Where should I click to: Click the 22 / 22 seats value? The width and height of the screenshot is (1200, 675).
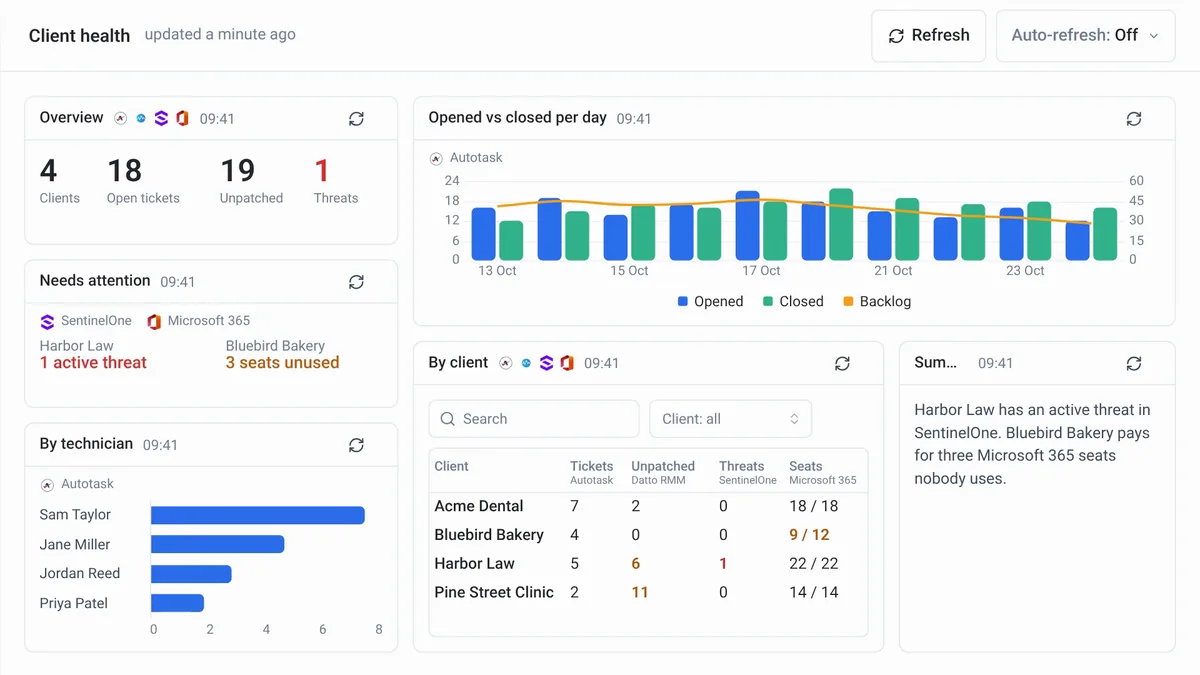coord(813,564)
